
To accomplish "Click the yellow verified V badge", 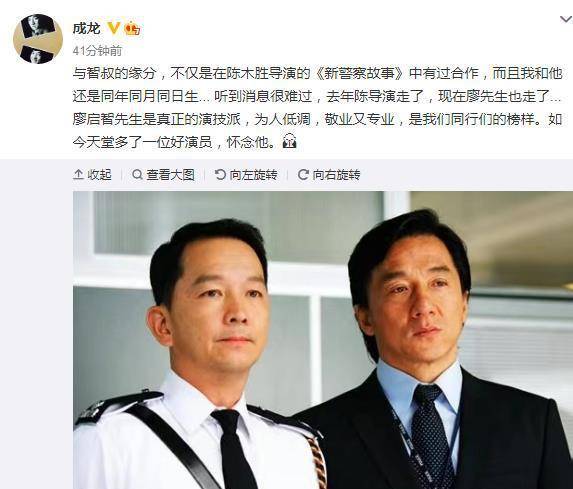I will point(114,28).
